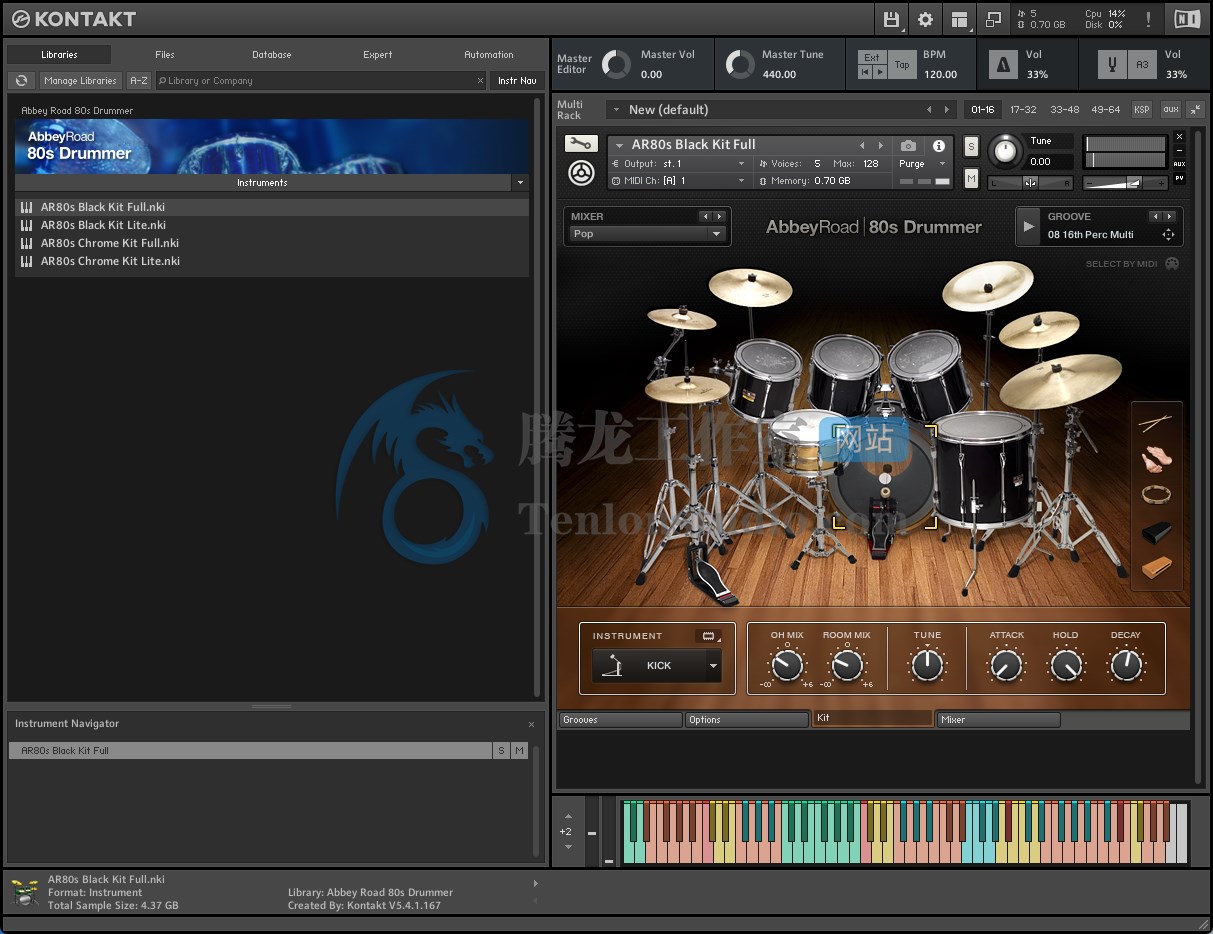Toggle Ext sync for the master clock
Viewport: 1213px width, 934px height.
coord(872,58)
